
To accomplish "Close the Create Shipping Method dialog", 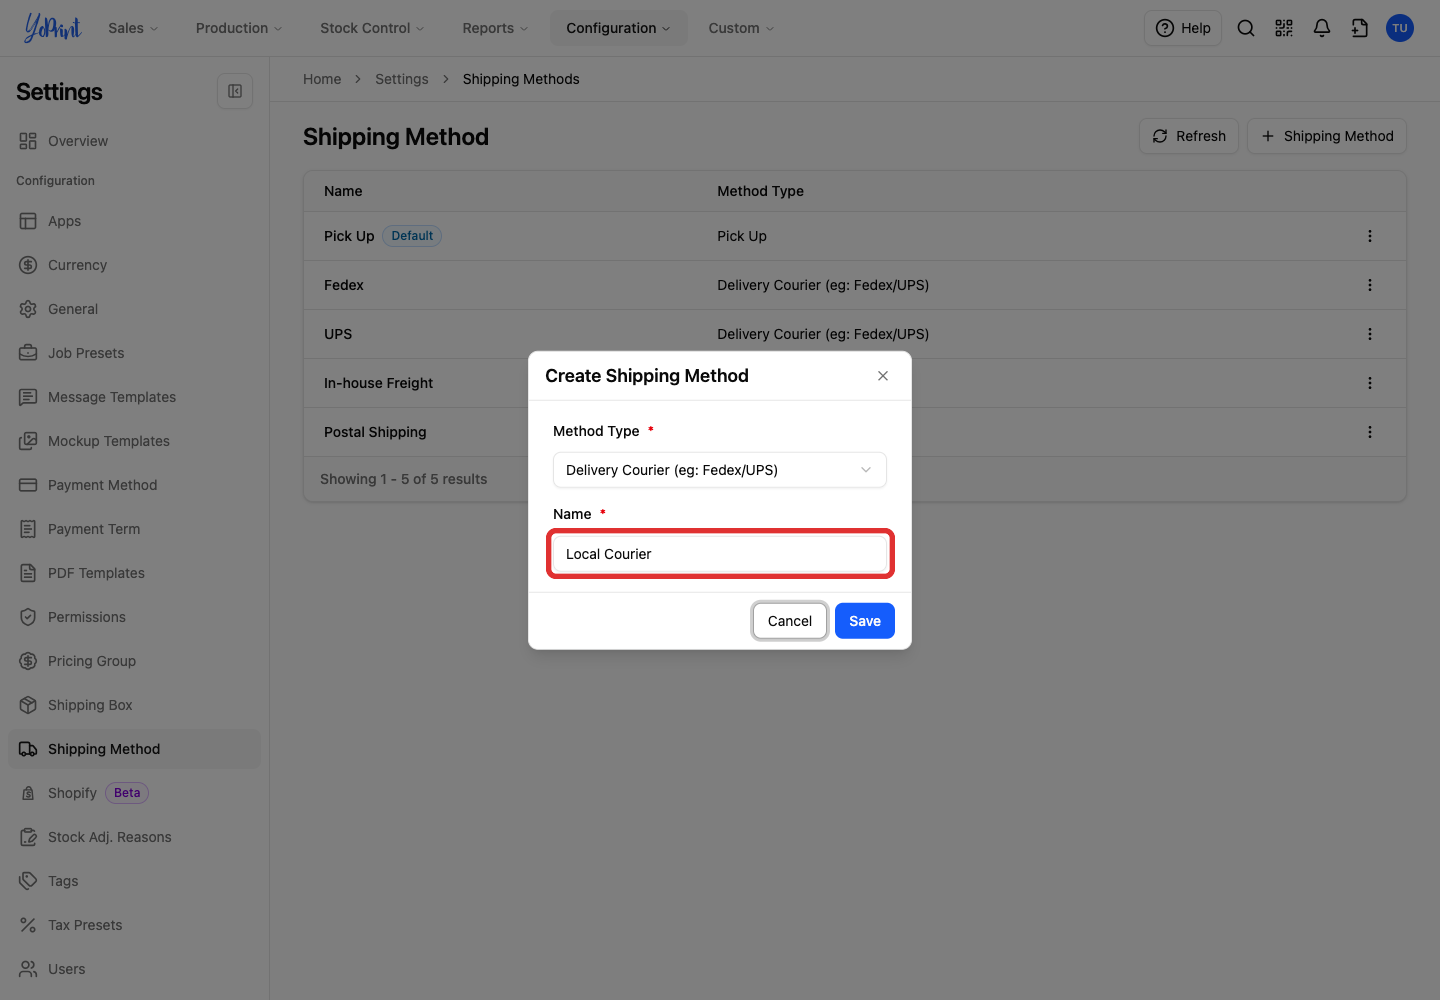I will click(883, 376).
